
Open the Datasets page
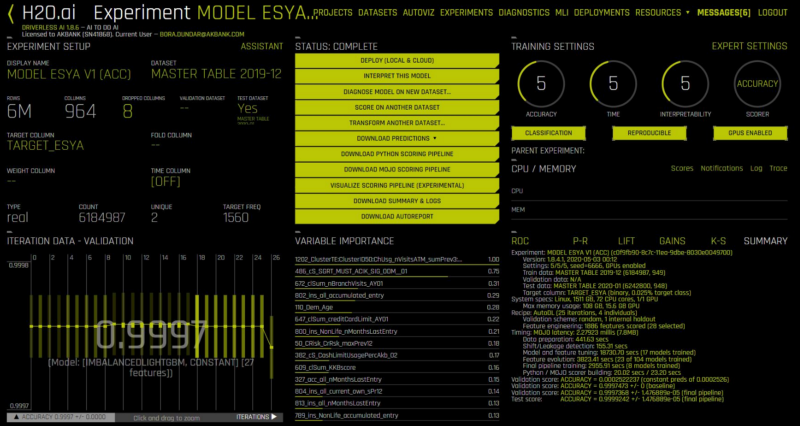point(377,13)
